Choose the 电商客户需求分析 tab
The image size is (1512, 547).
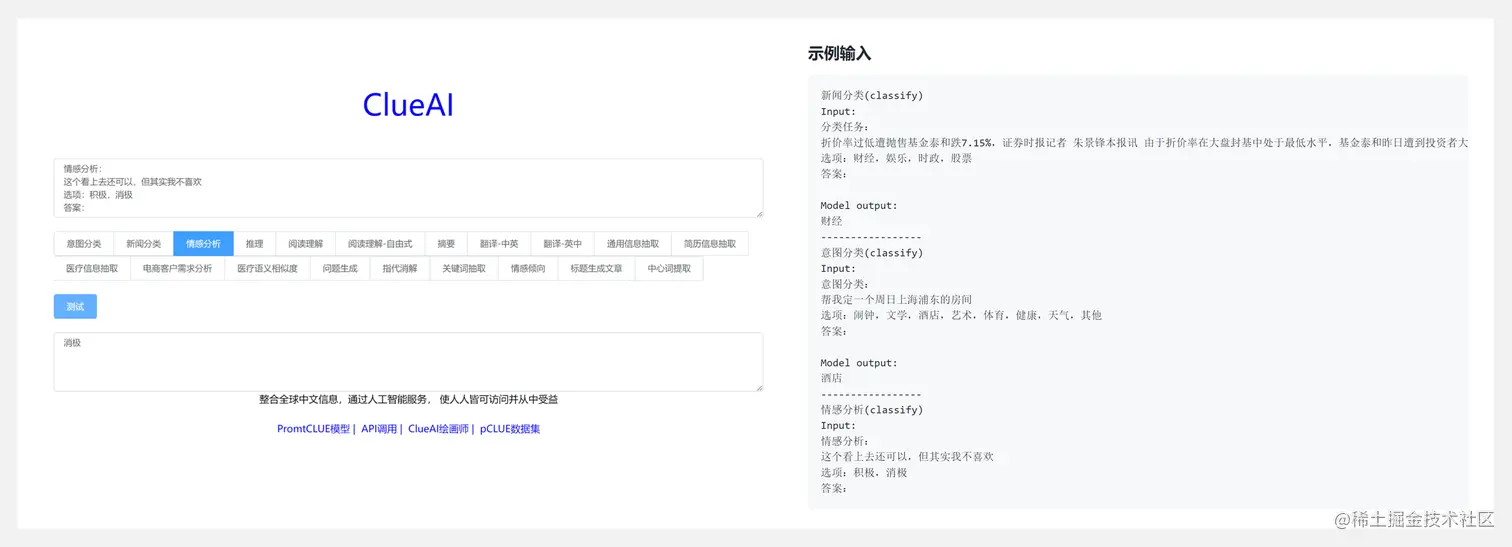177,269
